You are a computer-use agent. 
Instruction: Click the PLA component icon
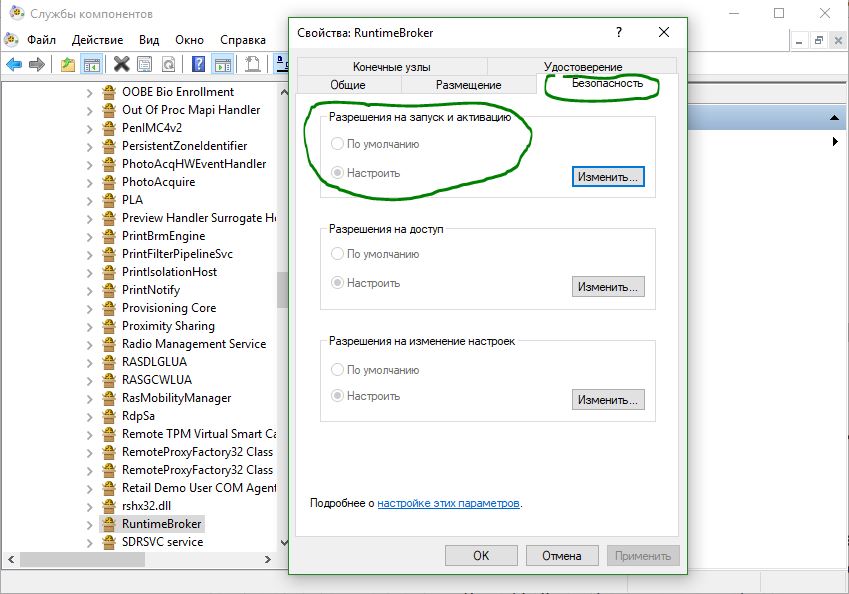[109, 200]
